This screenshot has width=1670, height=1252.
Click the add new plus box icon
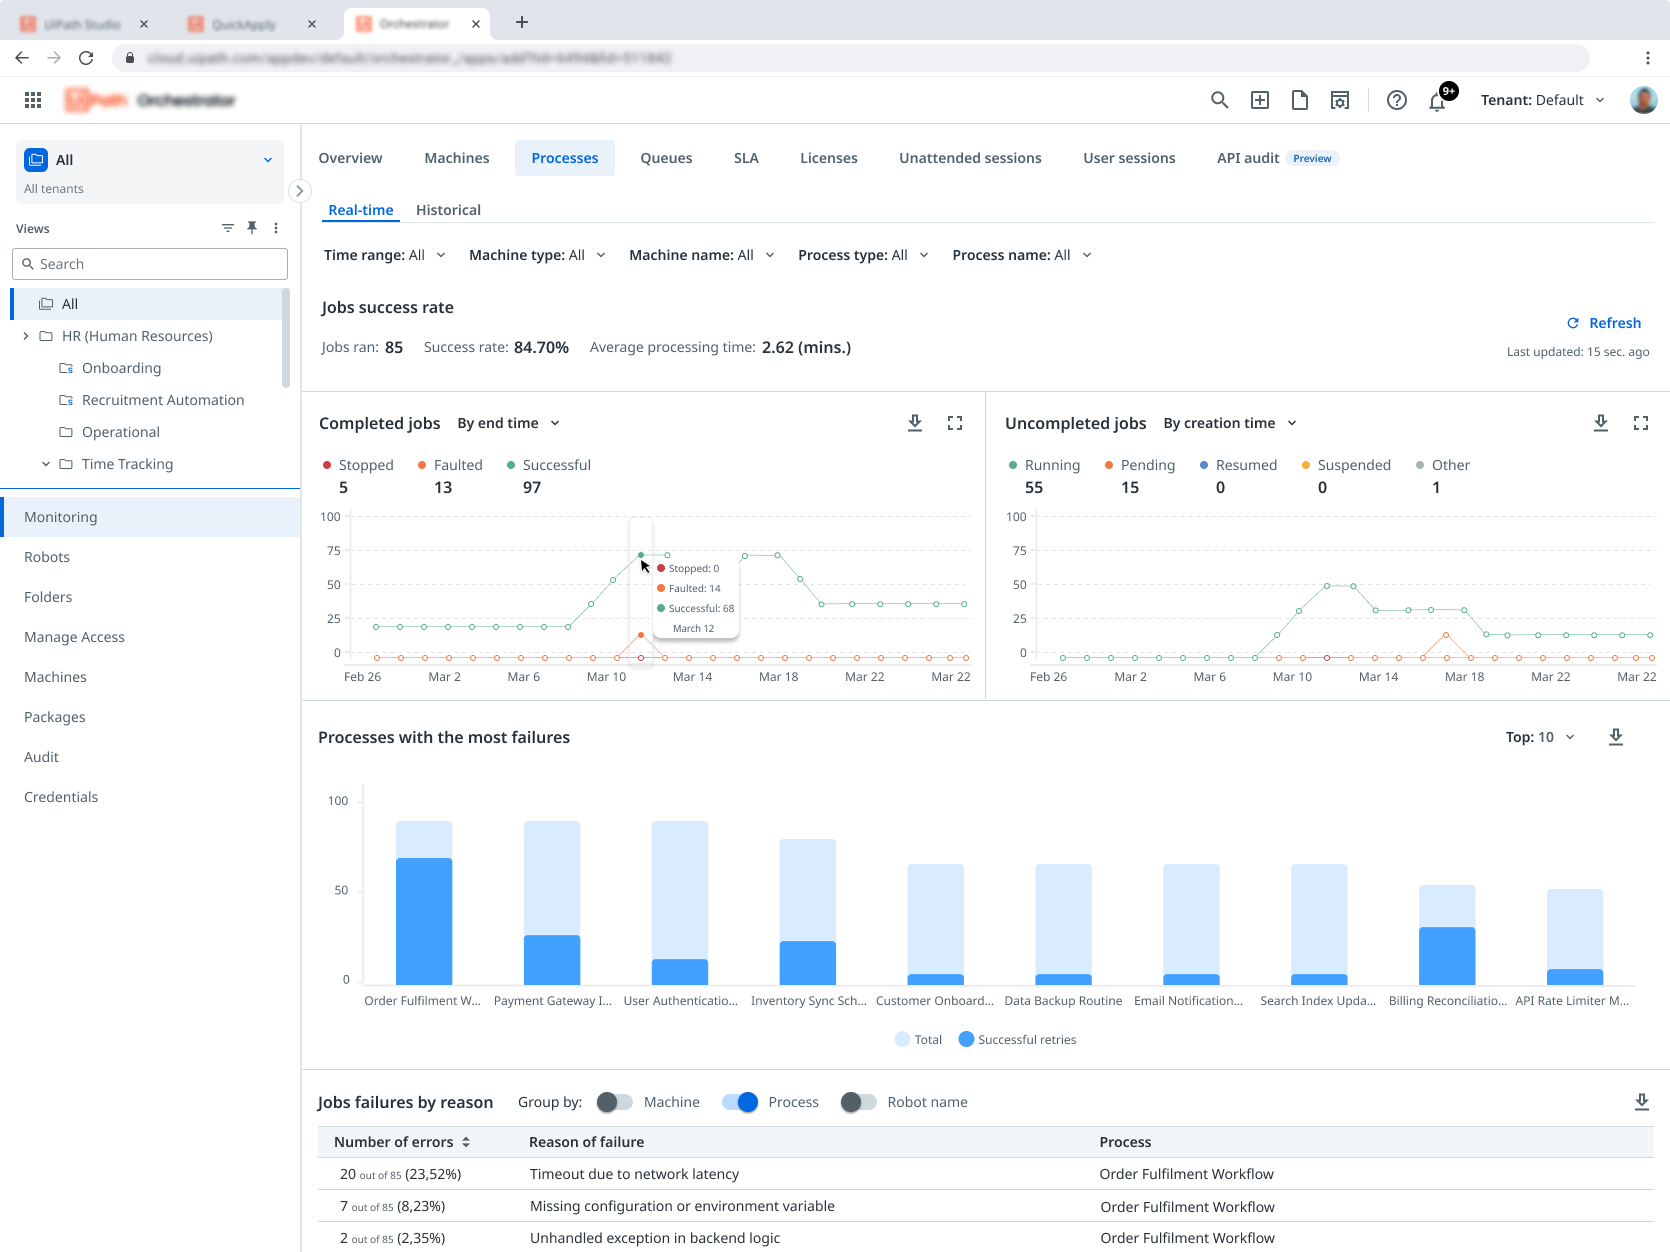coord(1260,100)
